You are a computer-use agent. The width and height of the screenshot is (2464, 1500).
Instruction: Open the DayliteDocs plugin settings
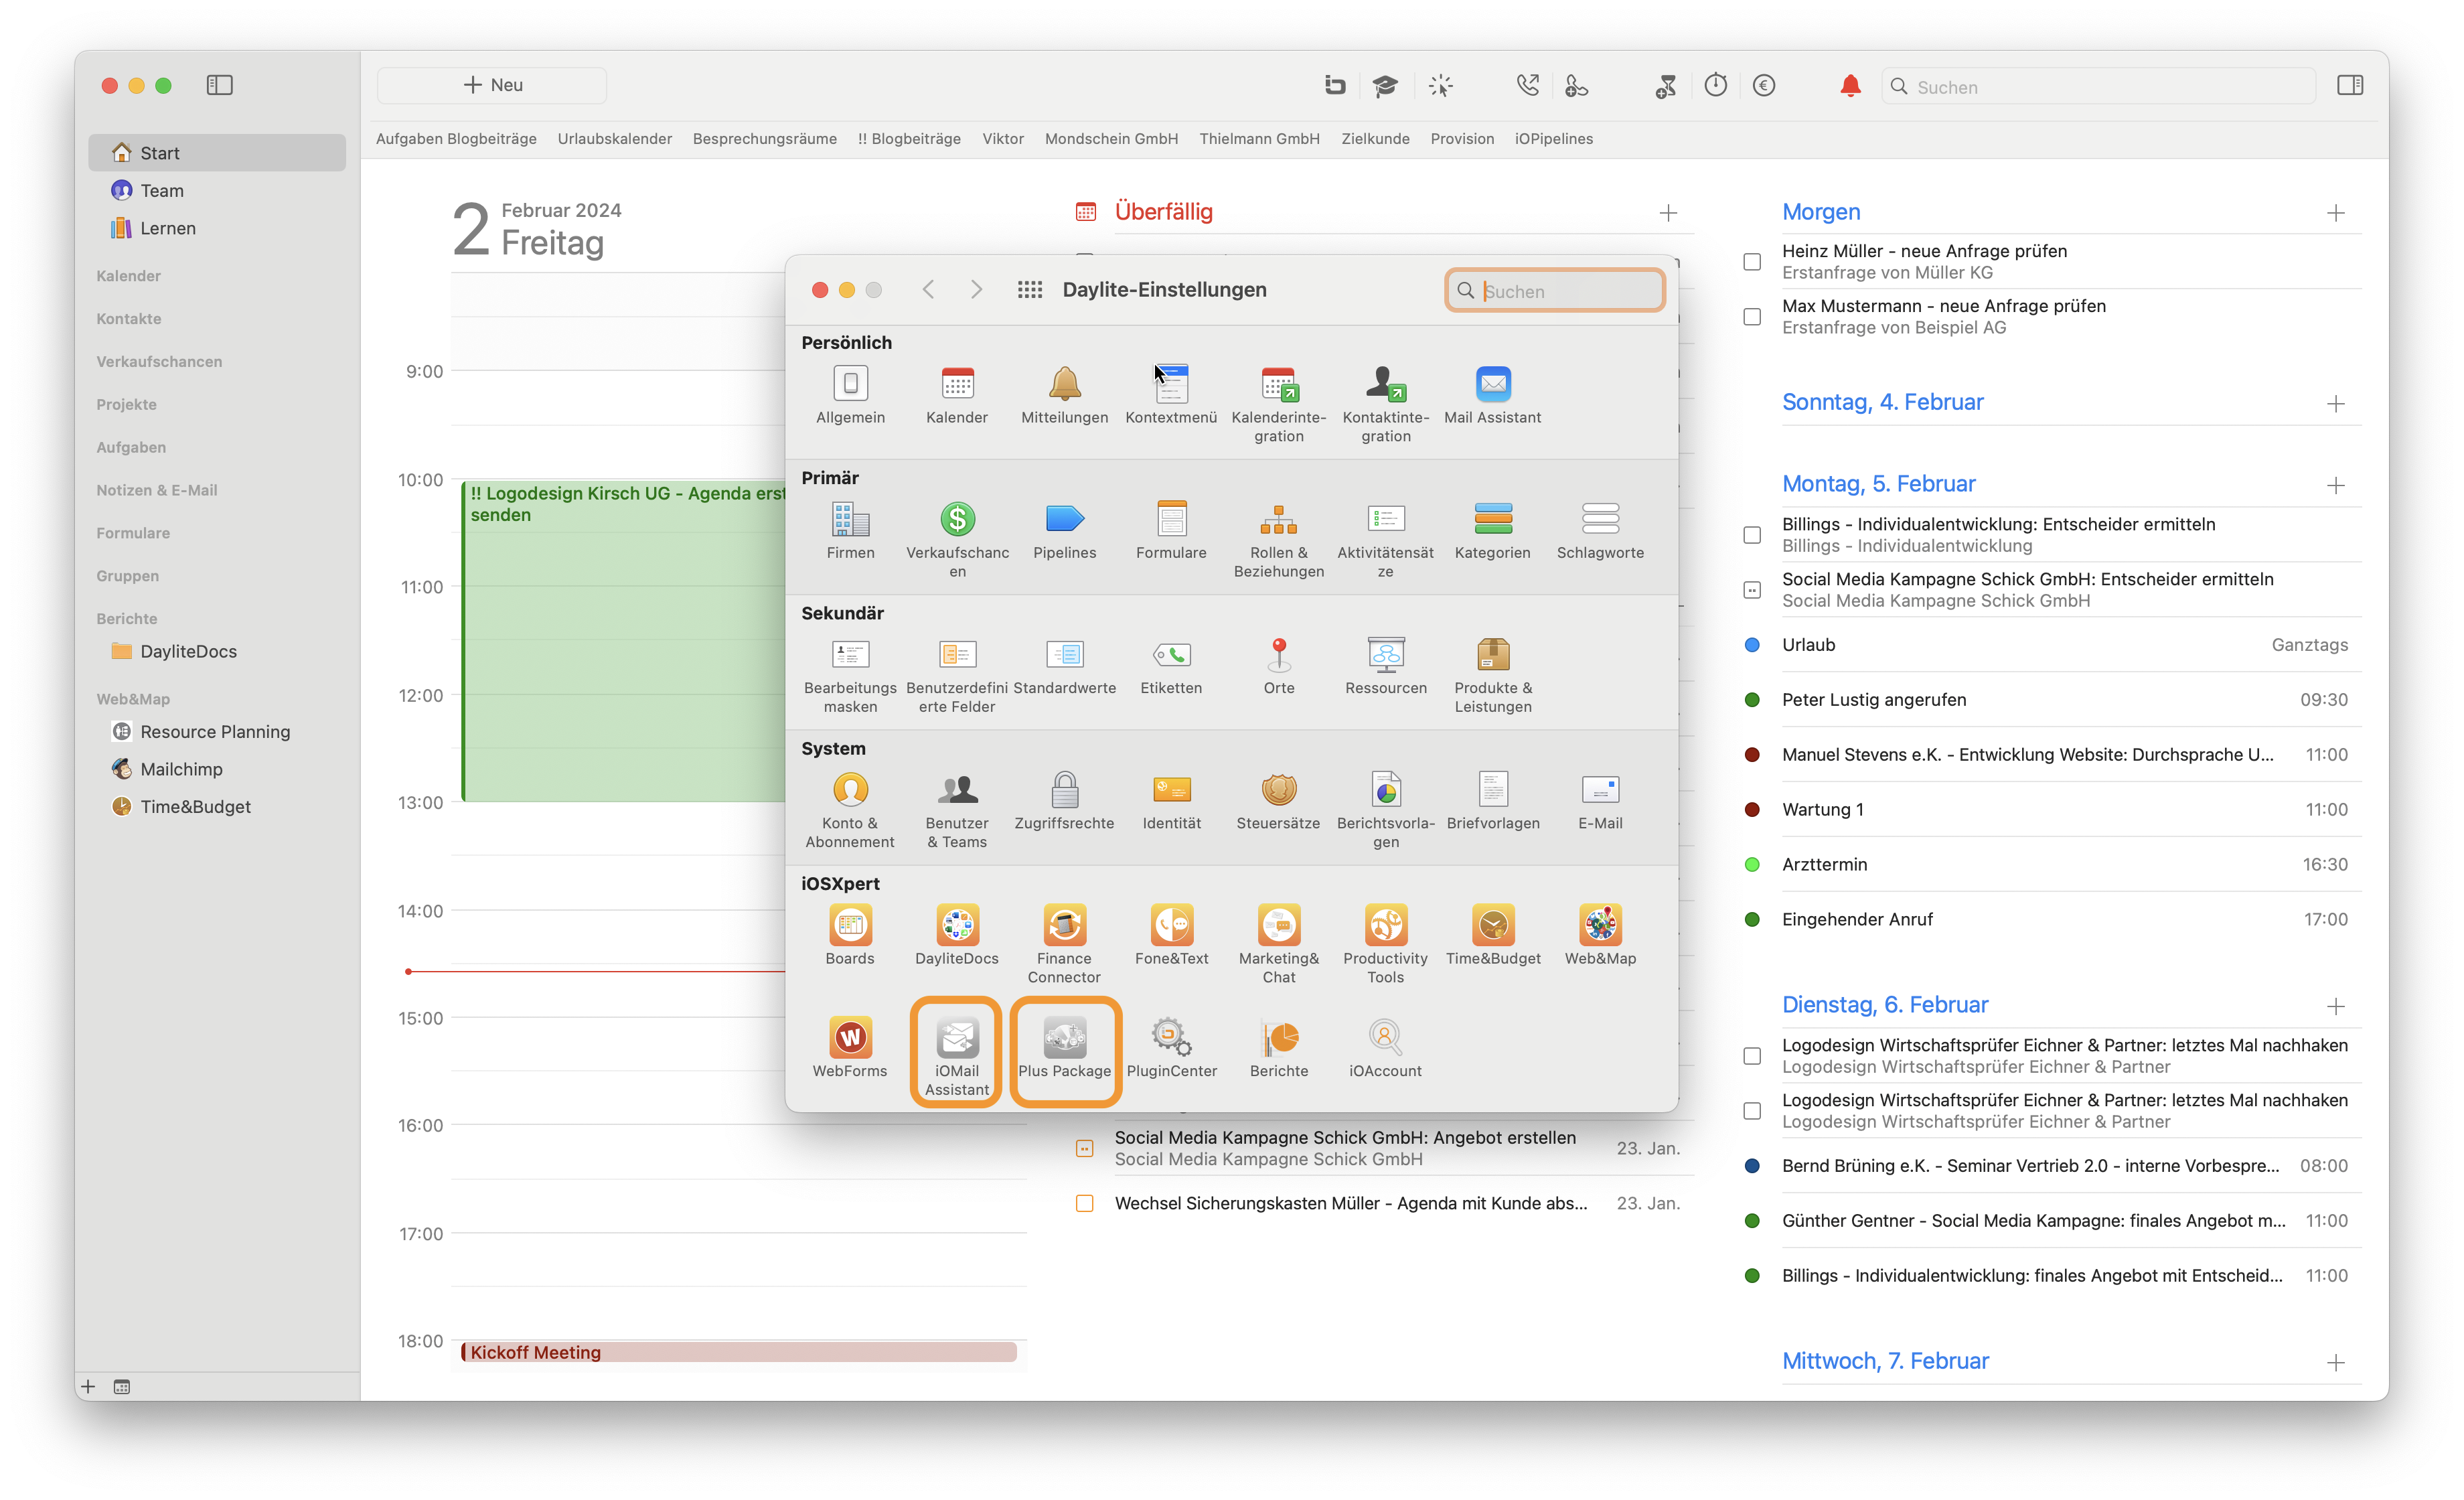[x=957, y=936]
